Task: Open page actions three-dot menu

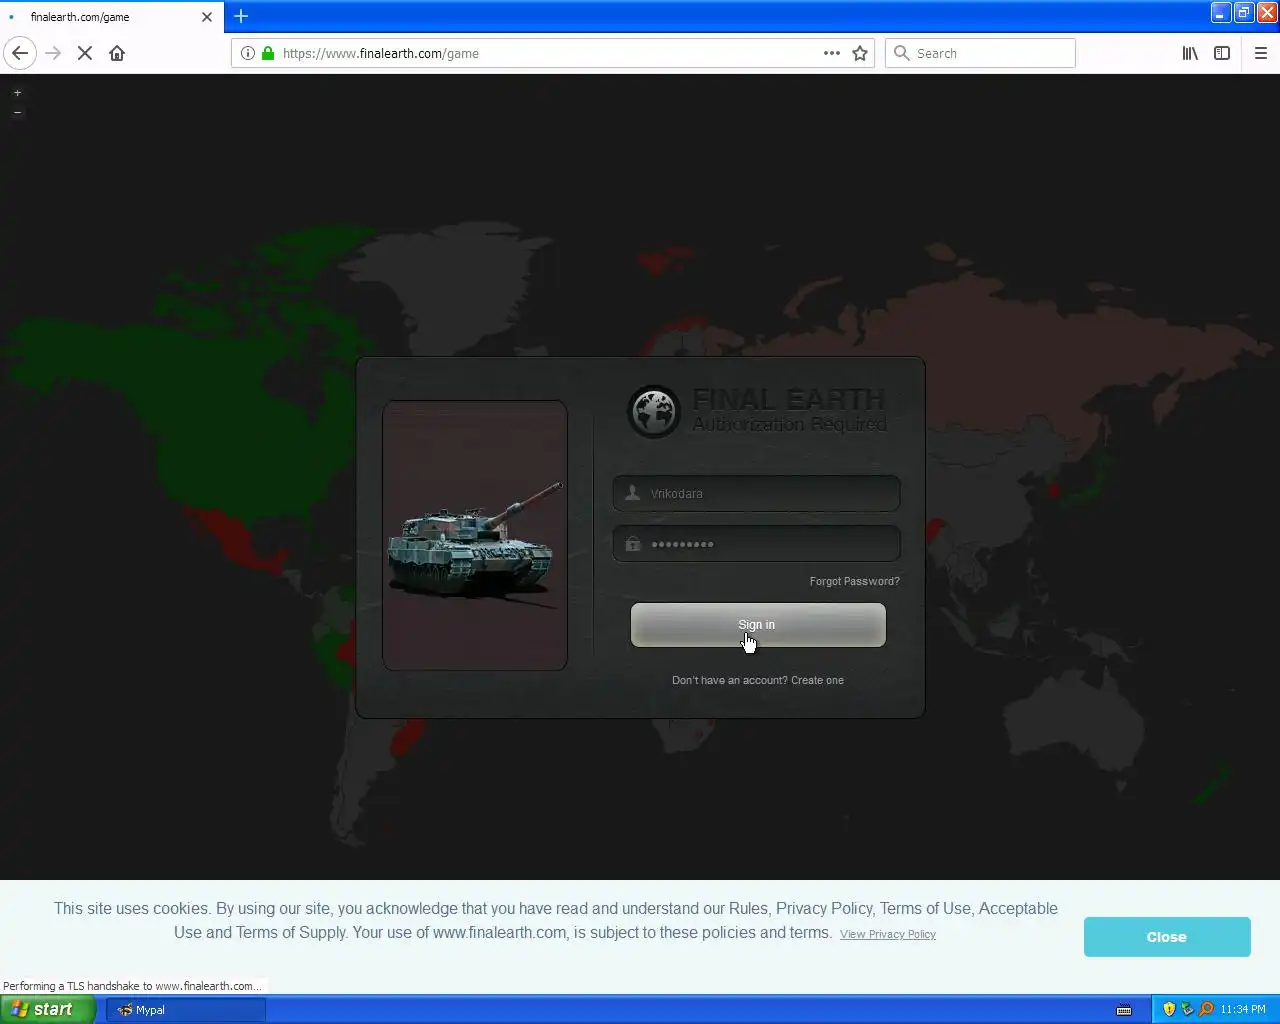Action: (x=832, y=53)
